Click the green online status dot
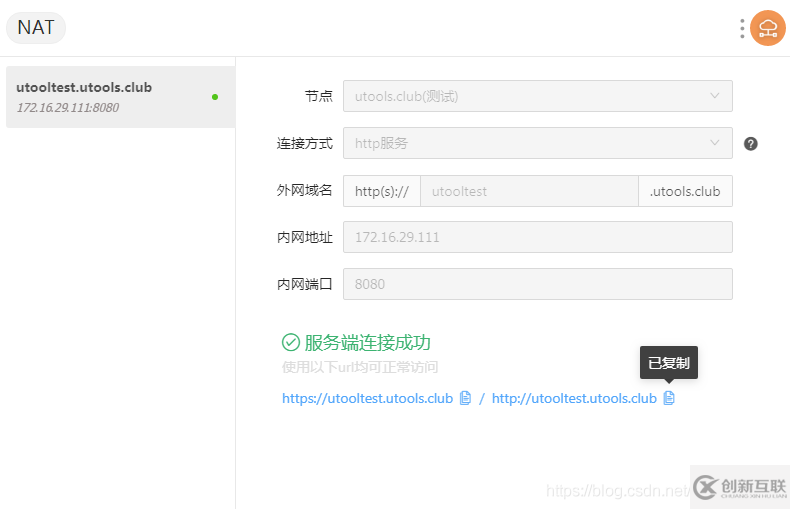The image size is (790, 509). [x=215, y=97]
